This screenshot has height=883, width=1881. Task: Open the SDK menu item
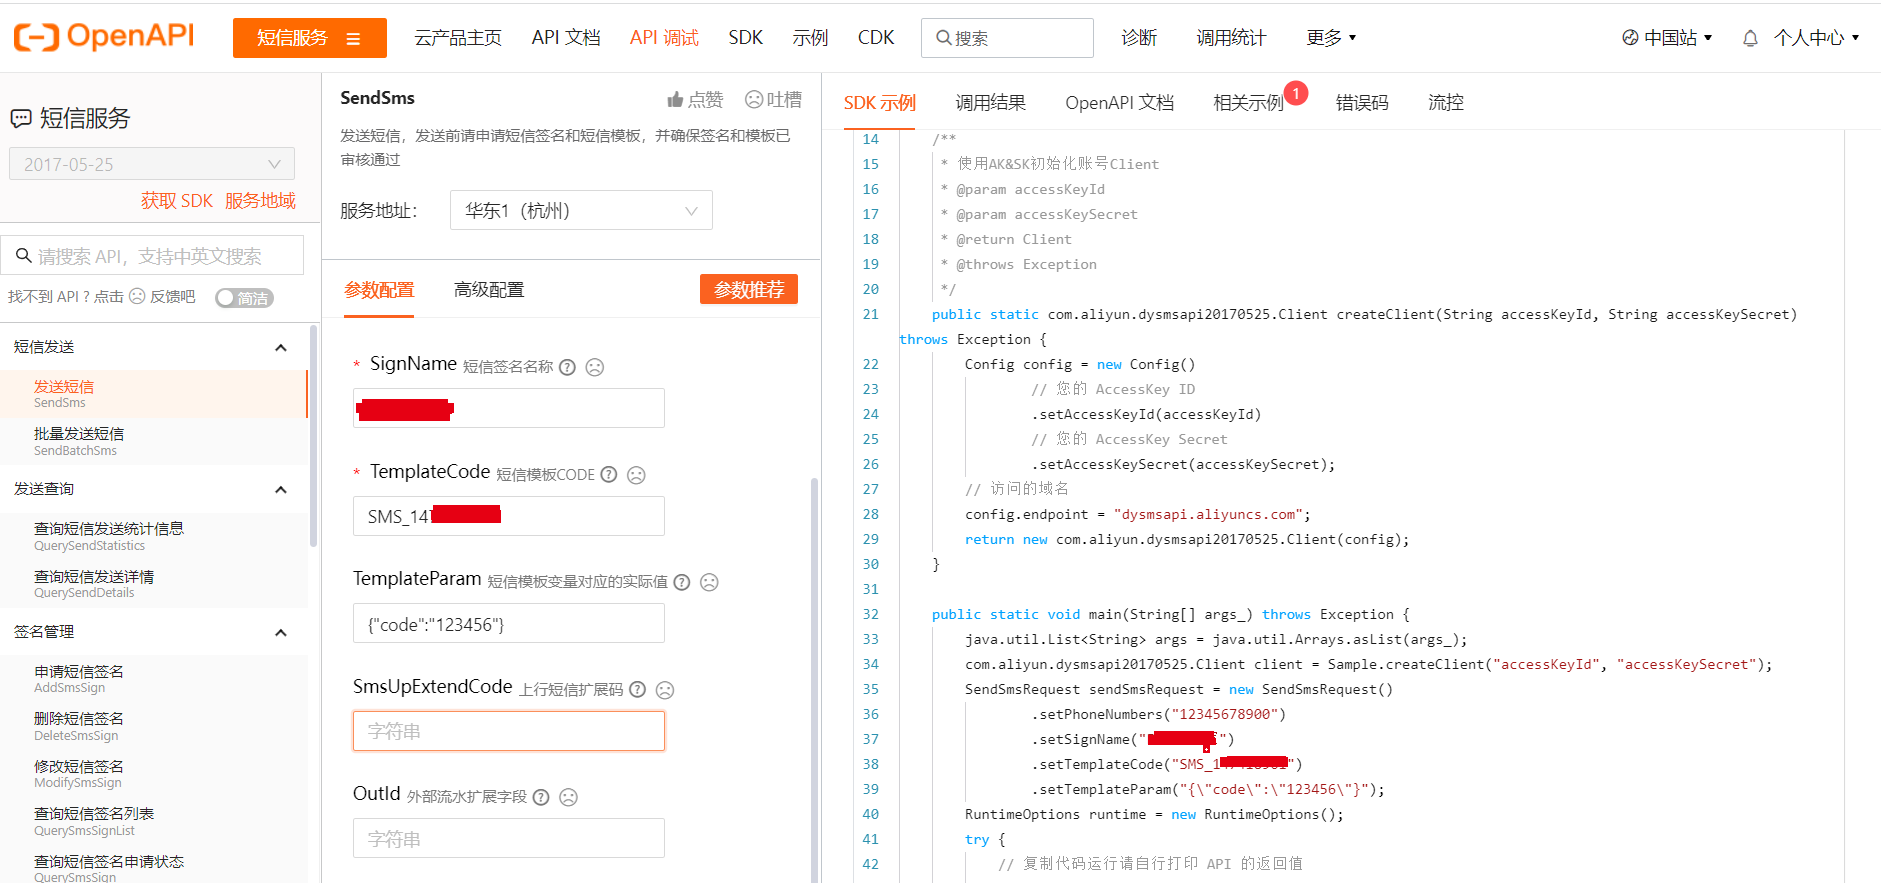tap(746, 38)
